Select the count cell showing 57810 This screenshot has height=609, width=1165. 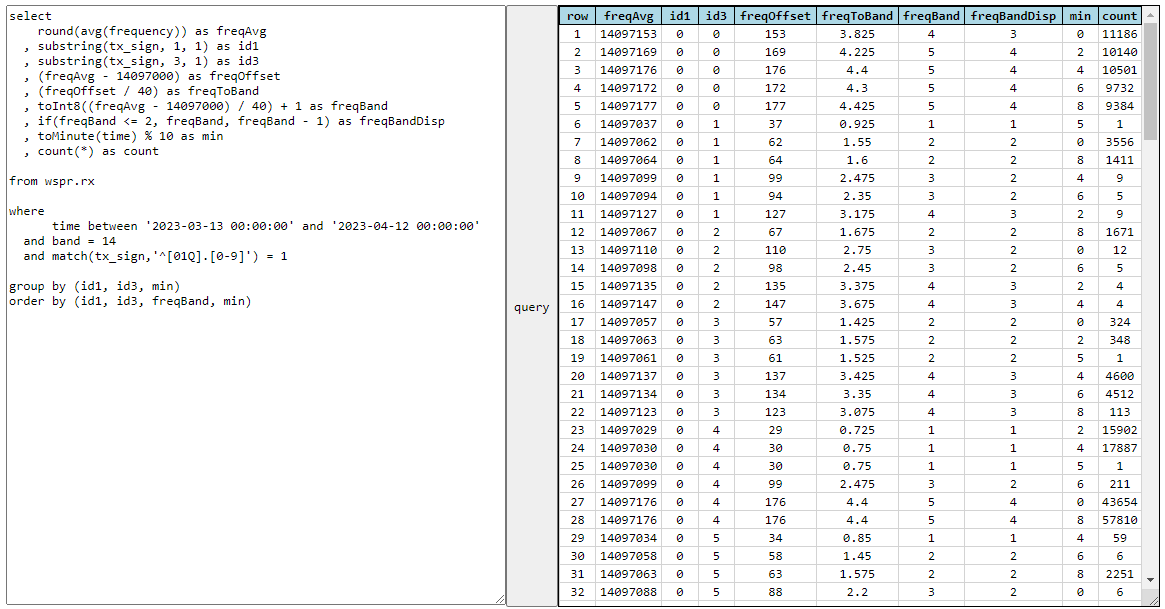point(1119,520)
